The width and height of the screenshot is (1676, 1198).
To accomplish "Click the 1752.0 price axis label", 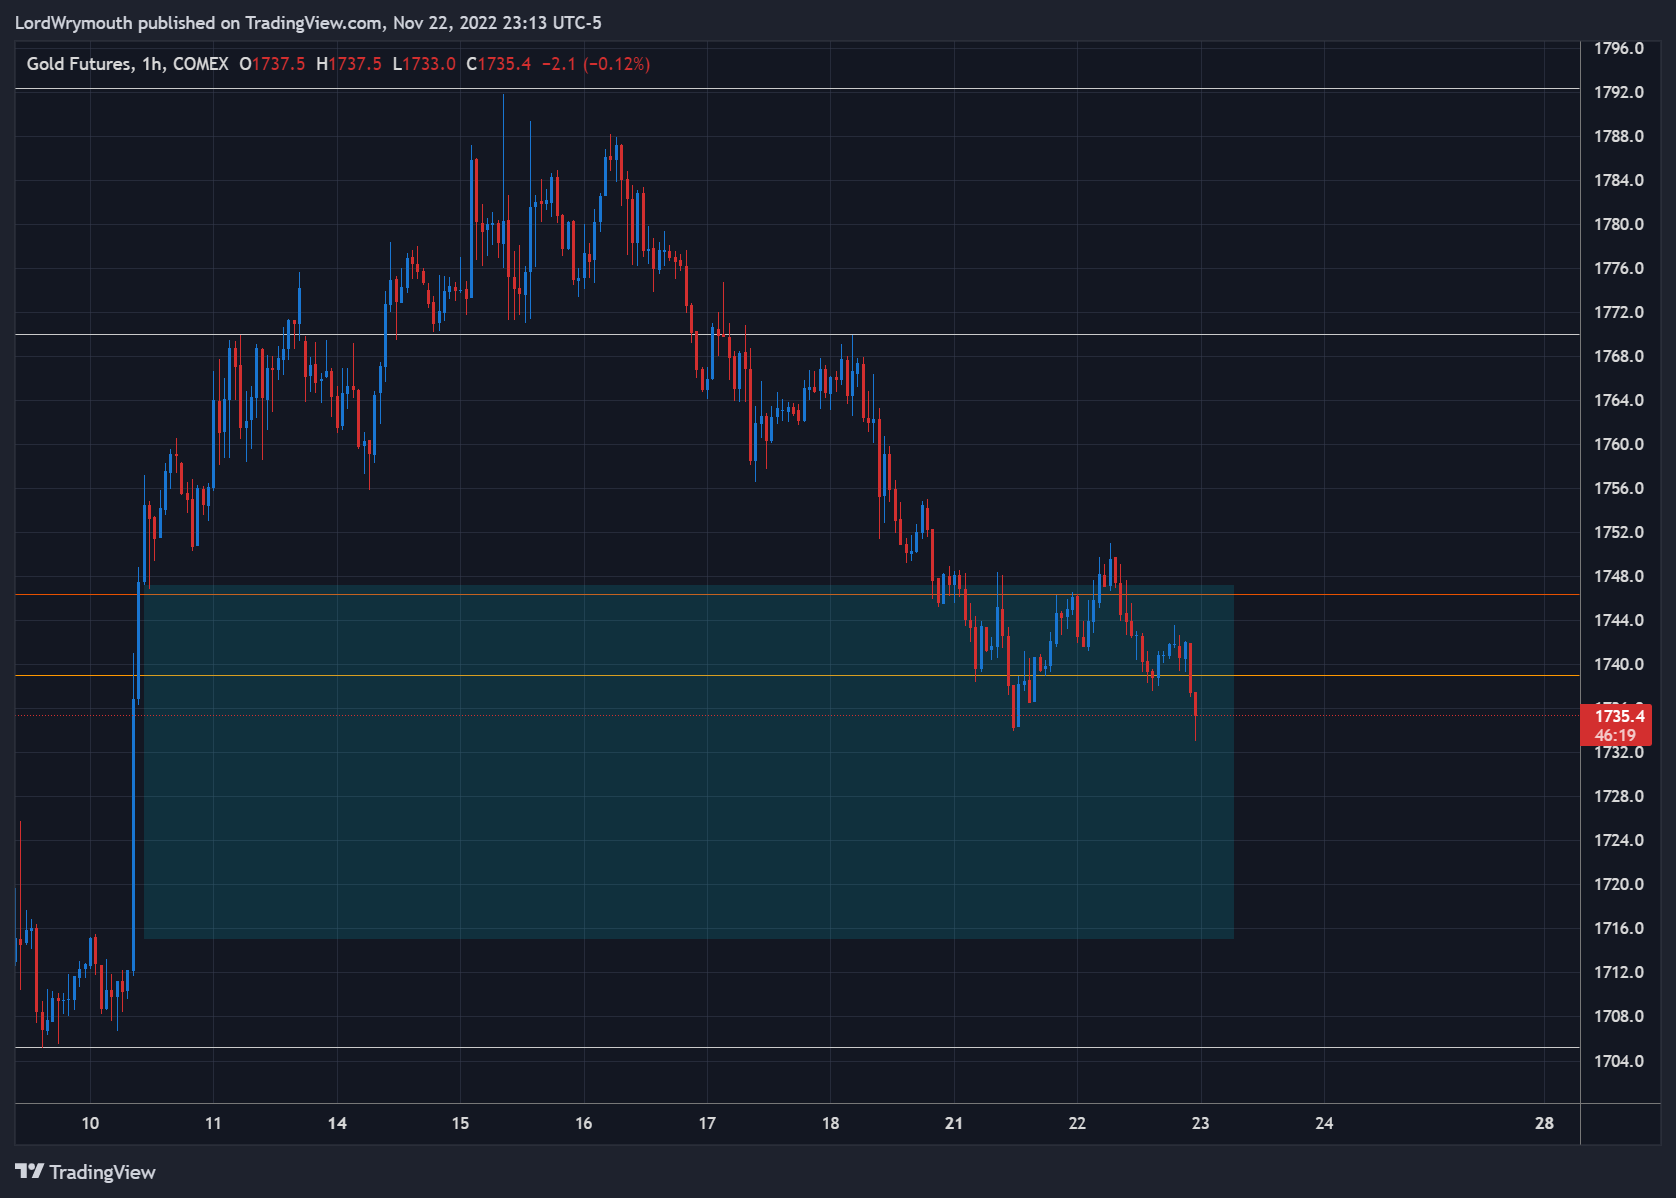I will [1619, 532].
